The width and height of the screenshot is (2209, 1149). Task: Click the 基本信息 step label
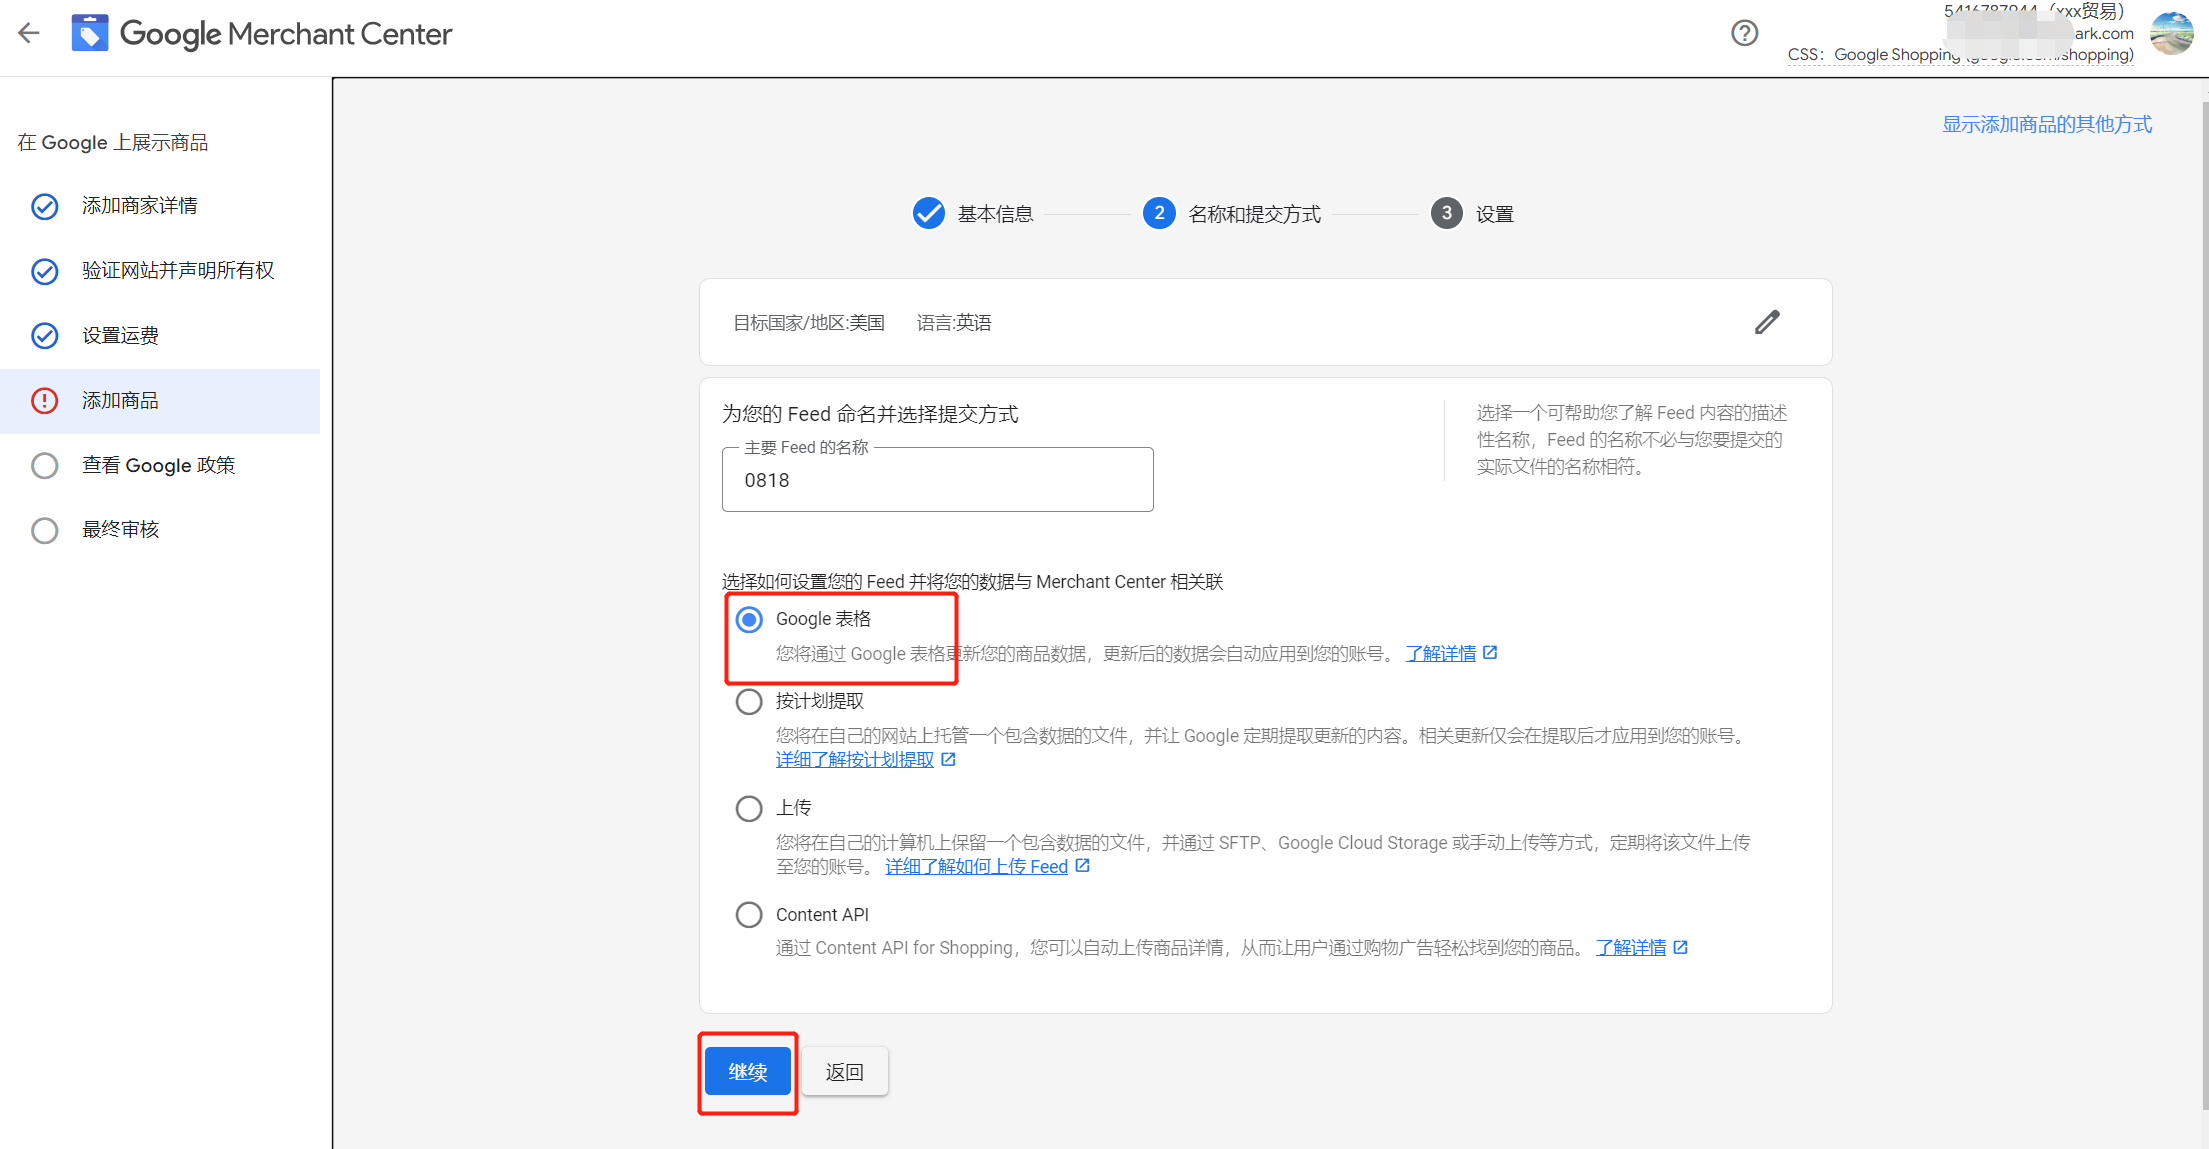coord(996,214)
